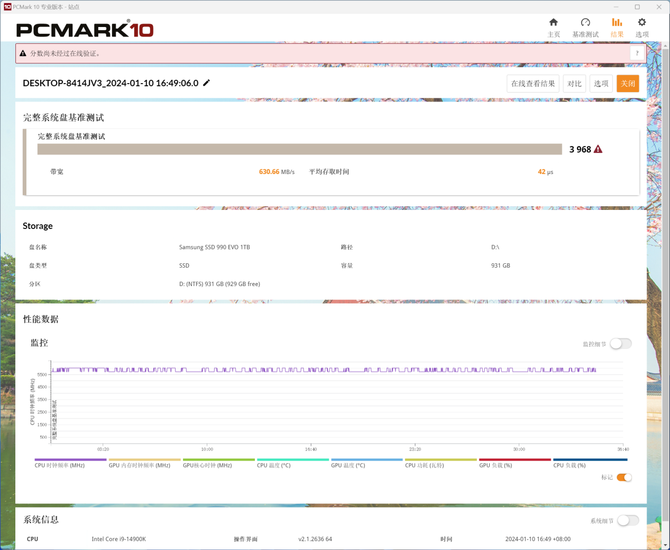This screenshot has width=670, height=550.
Task: Toggle CPU 时钟频率 (MHz) legend series
Action: pos(70,463)
